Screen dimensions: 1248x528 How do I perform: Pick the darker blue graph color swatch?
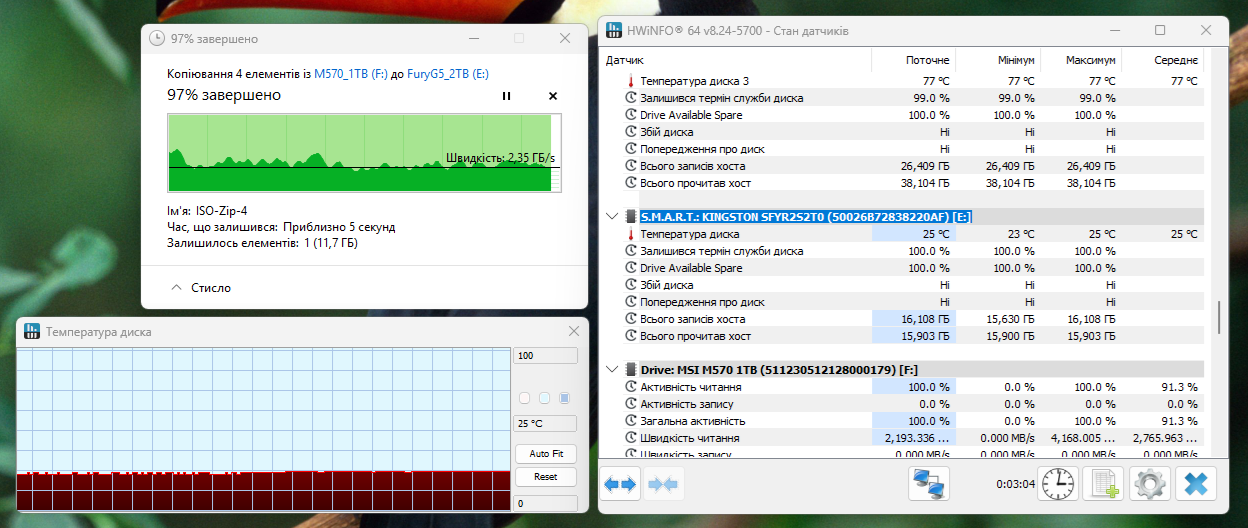click(x=564, y=398)
